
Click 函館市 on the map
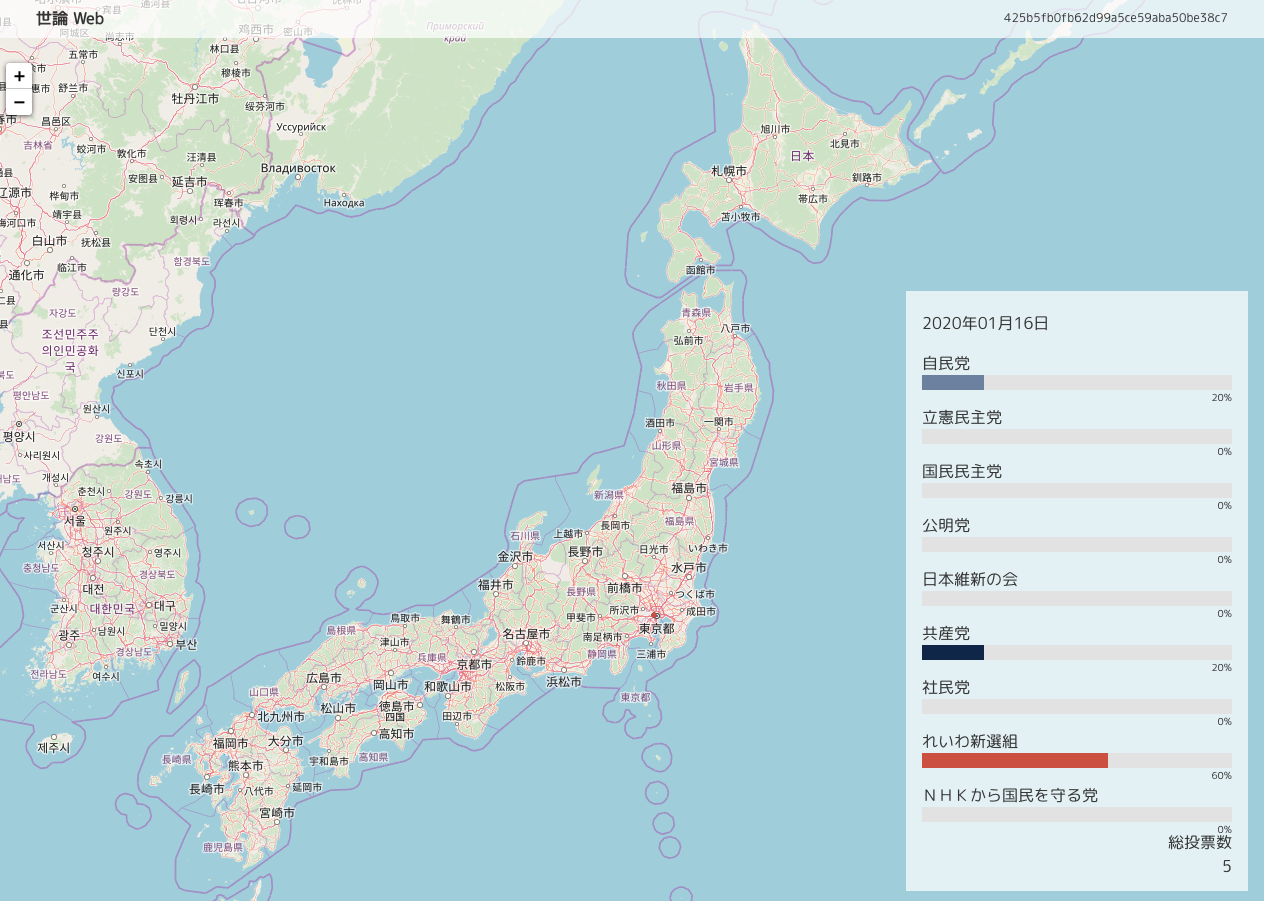701,270
